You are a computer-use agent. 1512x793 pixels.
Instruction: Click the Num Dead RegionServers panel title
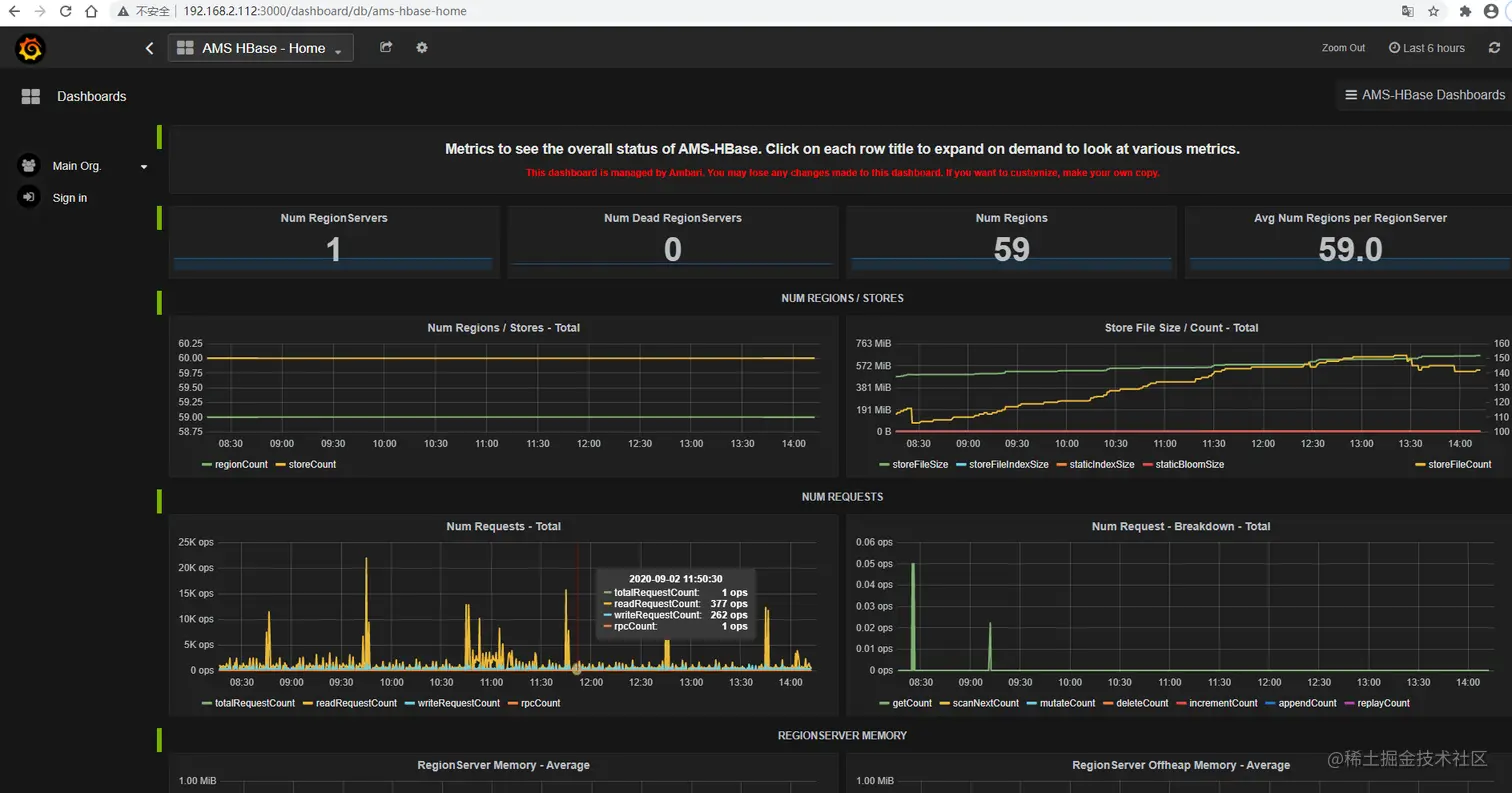672,218
